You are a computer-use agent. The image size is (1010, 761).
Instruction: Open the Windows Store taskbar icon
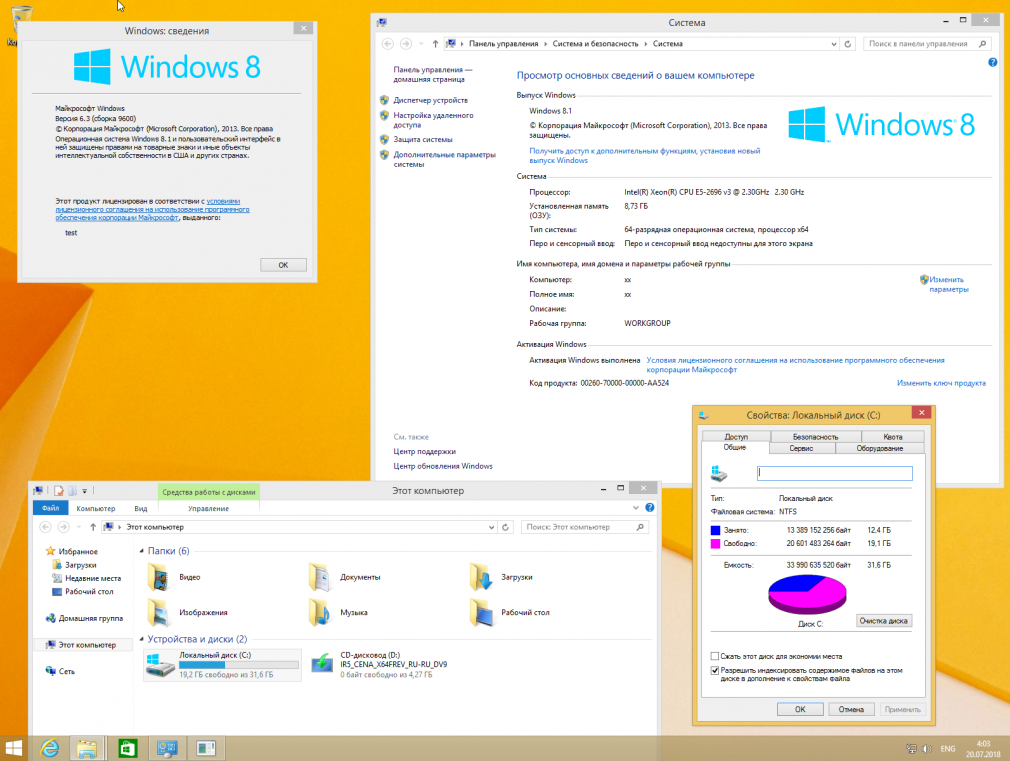point(128,748)
